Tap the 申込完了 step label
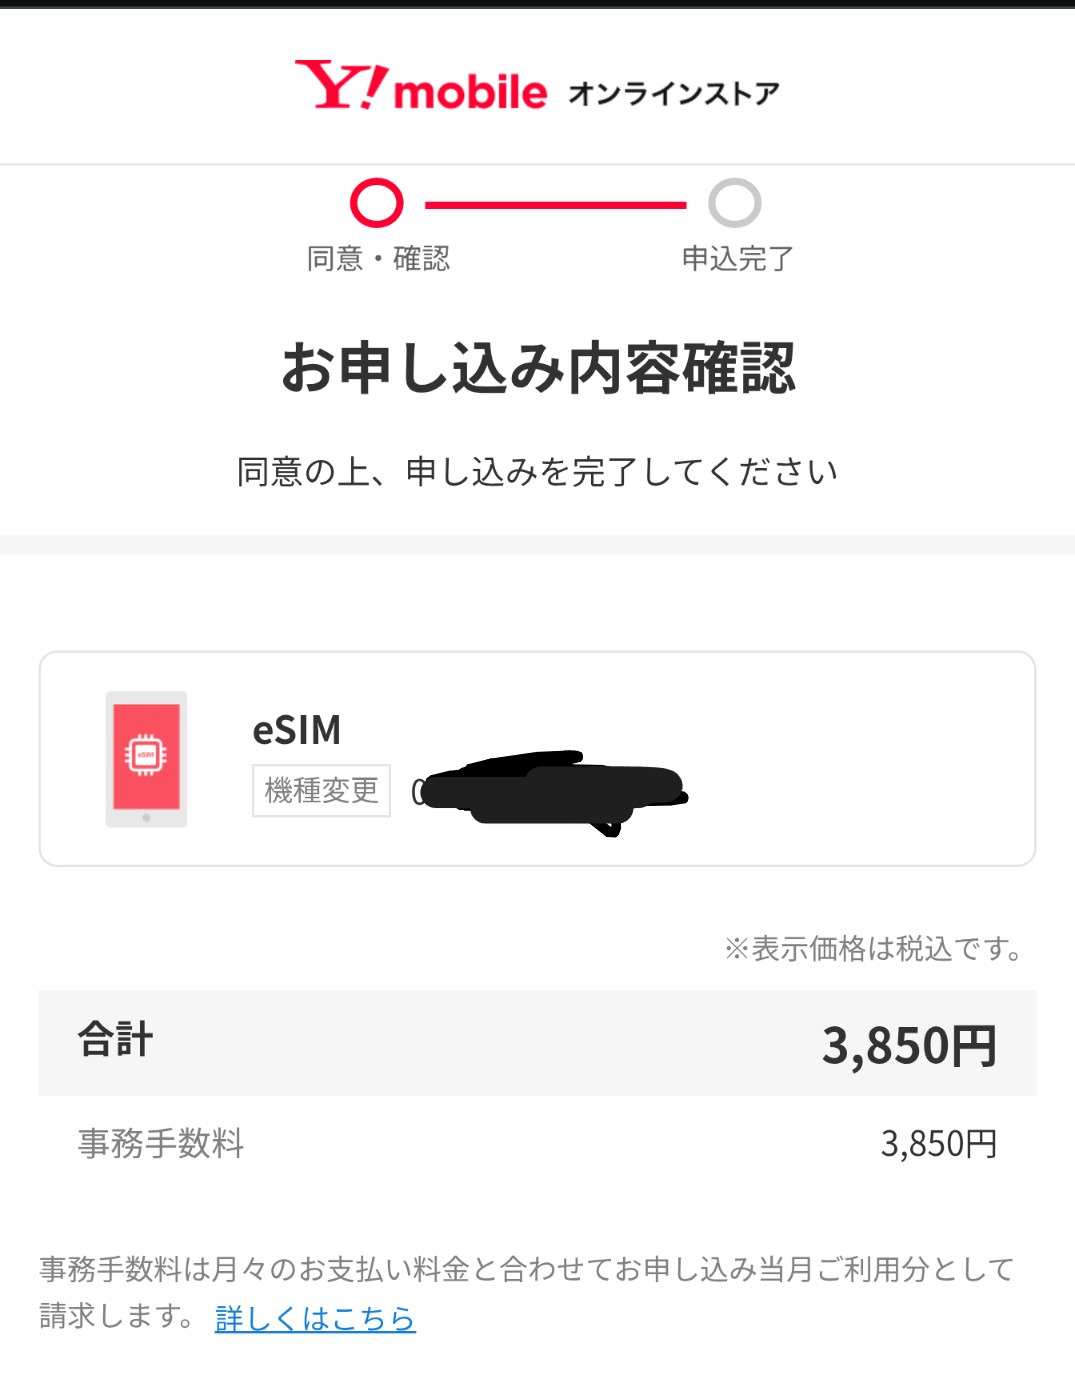1075x1383 pixels. pos(737,259)
